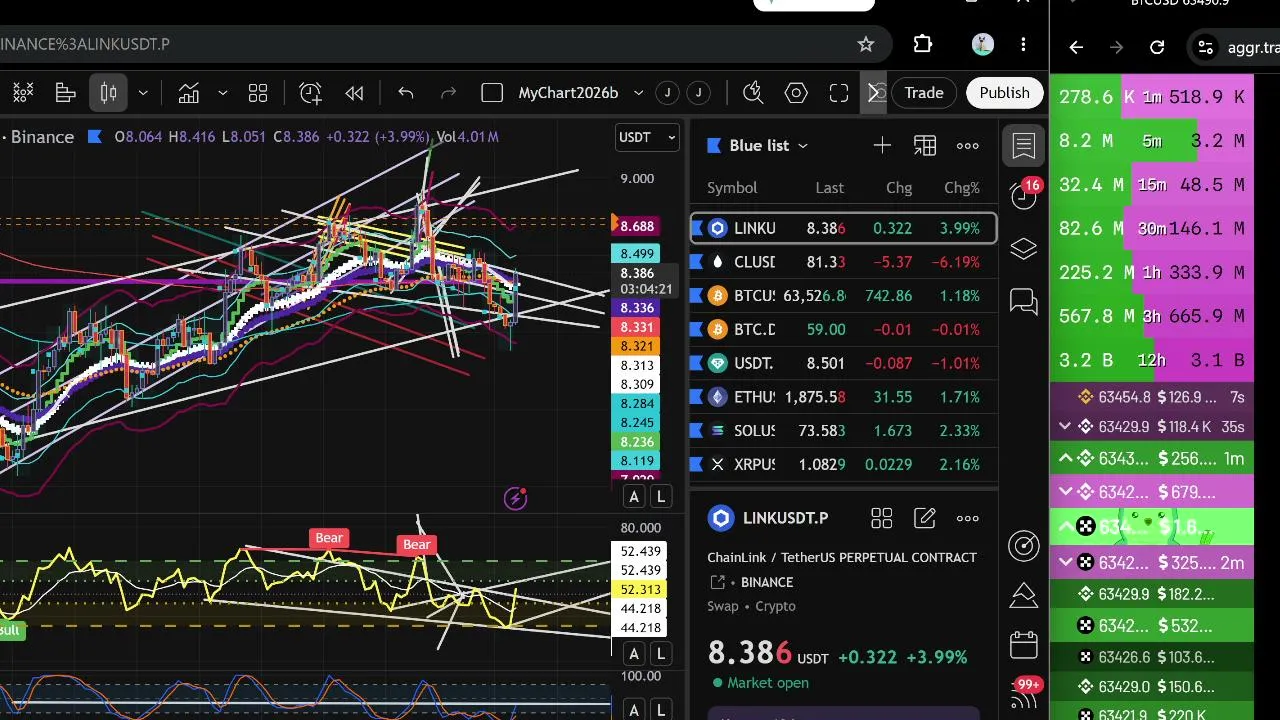
Task: Expand the chart type dropdown arrow
Action: pyautogui.click(x=143, y=93)
